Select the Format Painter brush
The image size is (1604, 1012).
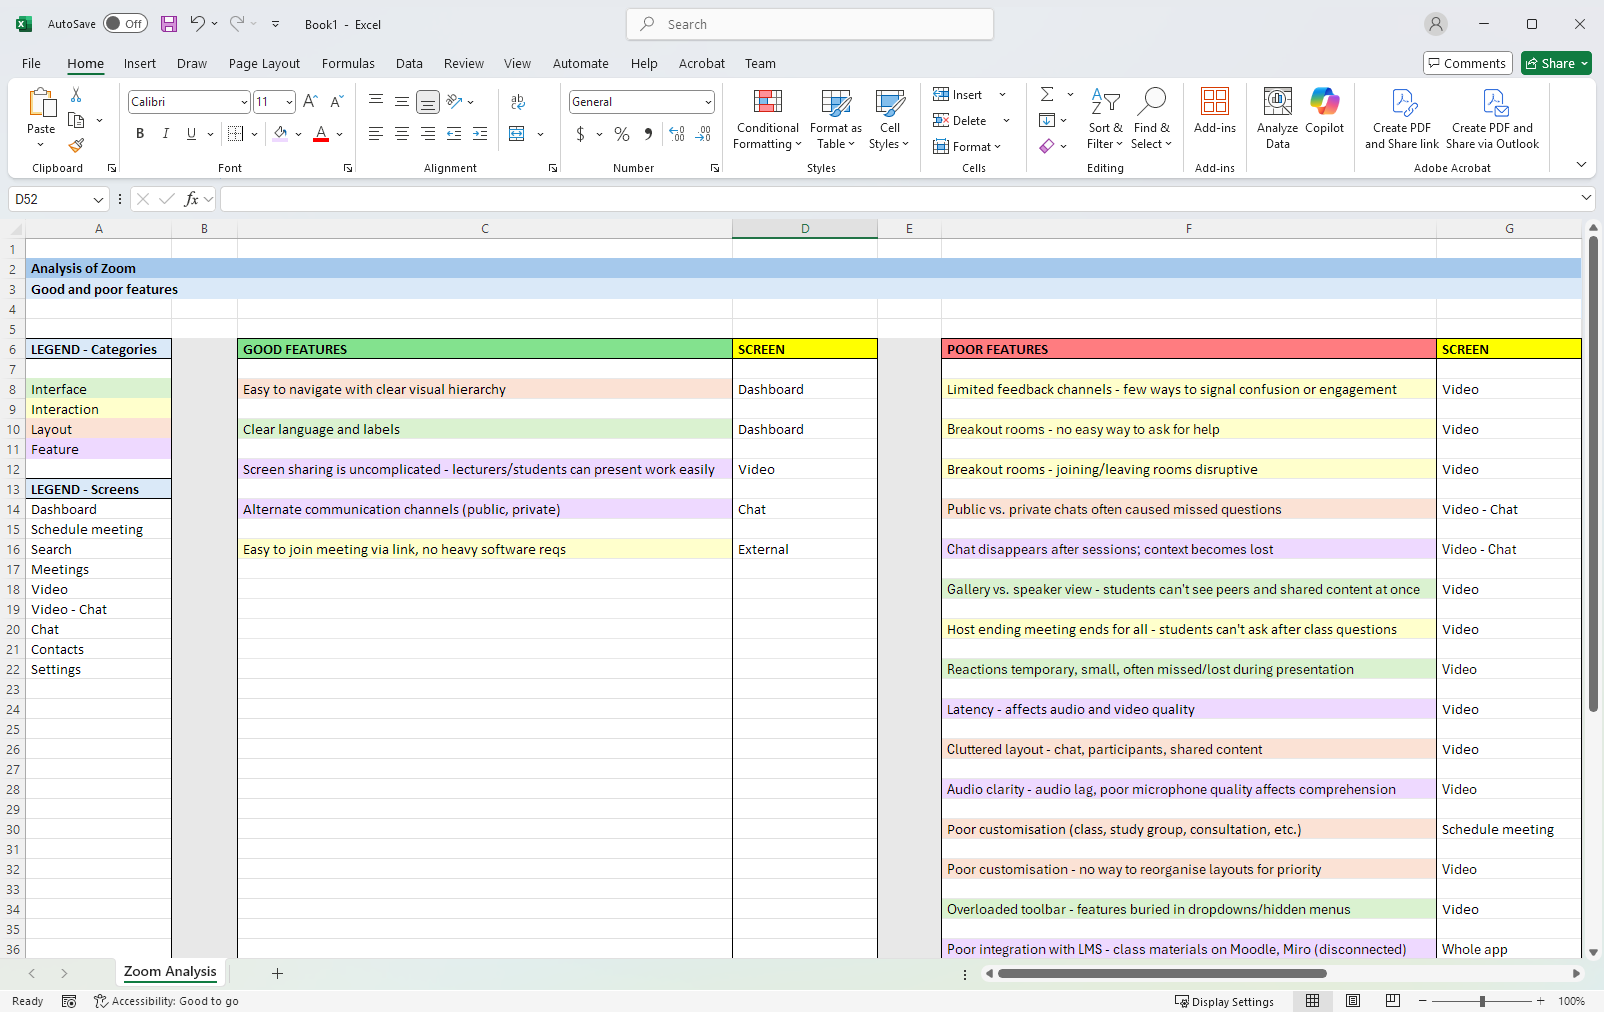coord(76,146)
